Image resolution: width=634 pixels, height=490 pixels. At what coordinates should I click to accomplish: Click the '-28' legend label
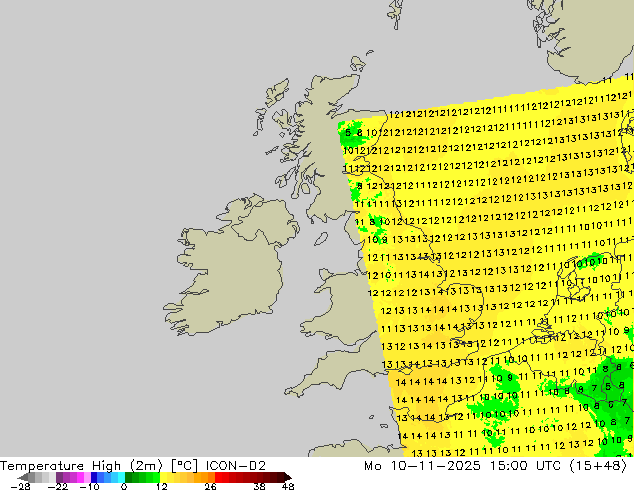click(21, 486)
